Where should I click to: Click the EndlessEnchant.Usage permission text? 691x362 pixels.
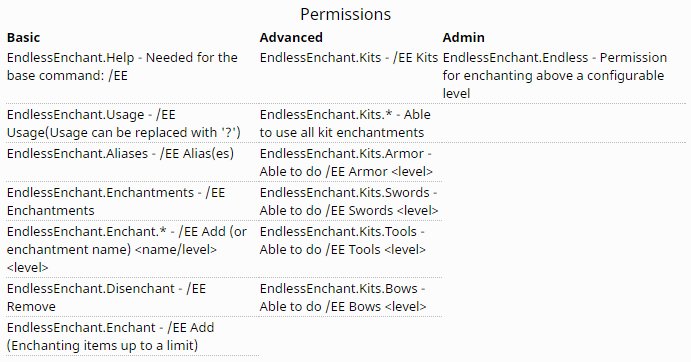click(x=124, y=123)
